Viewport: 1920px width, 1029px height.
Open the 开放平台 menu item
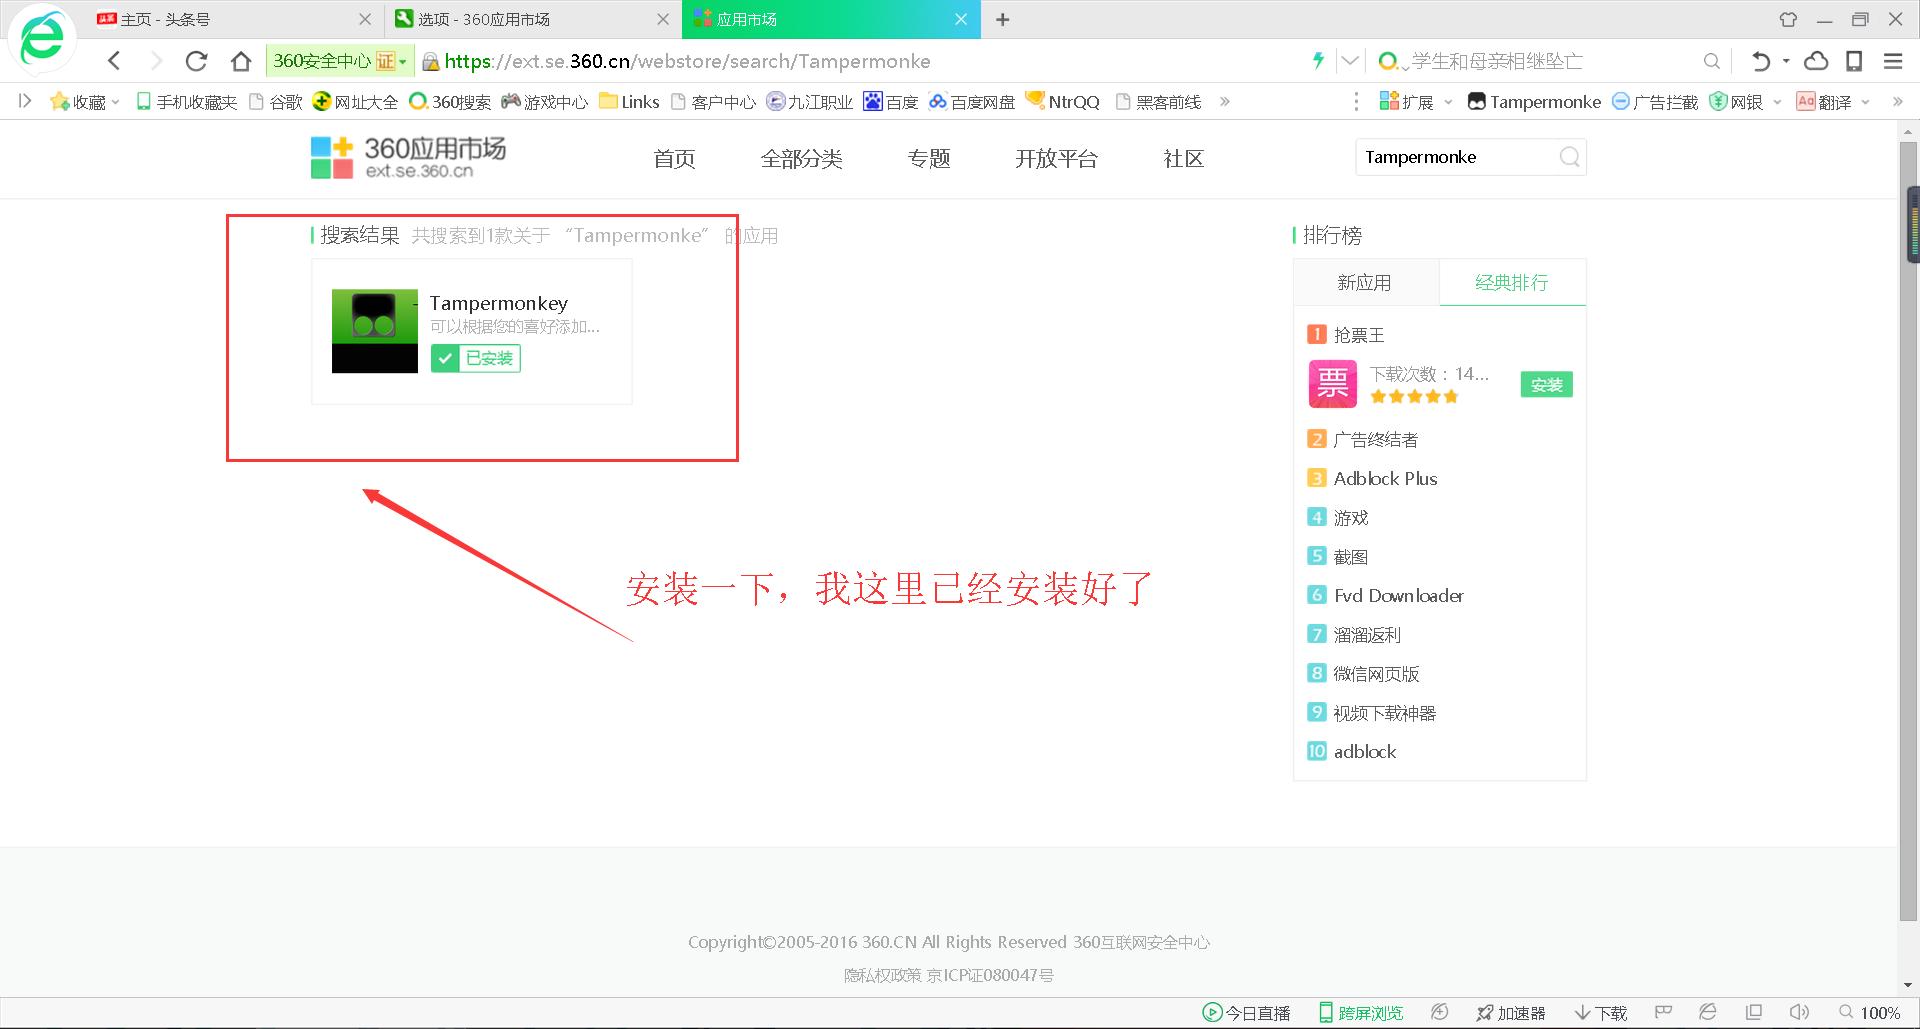coord(1057,158)
